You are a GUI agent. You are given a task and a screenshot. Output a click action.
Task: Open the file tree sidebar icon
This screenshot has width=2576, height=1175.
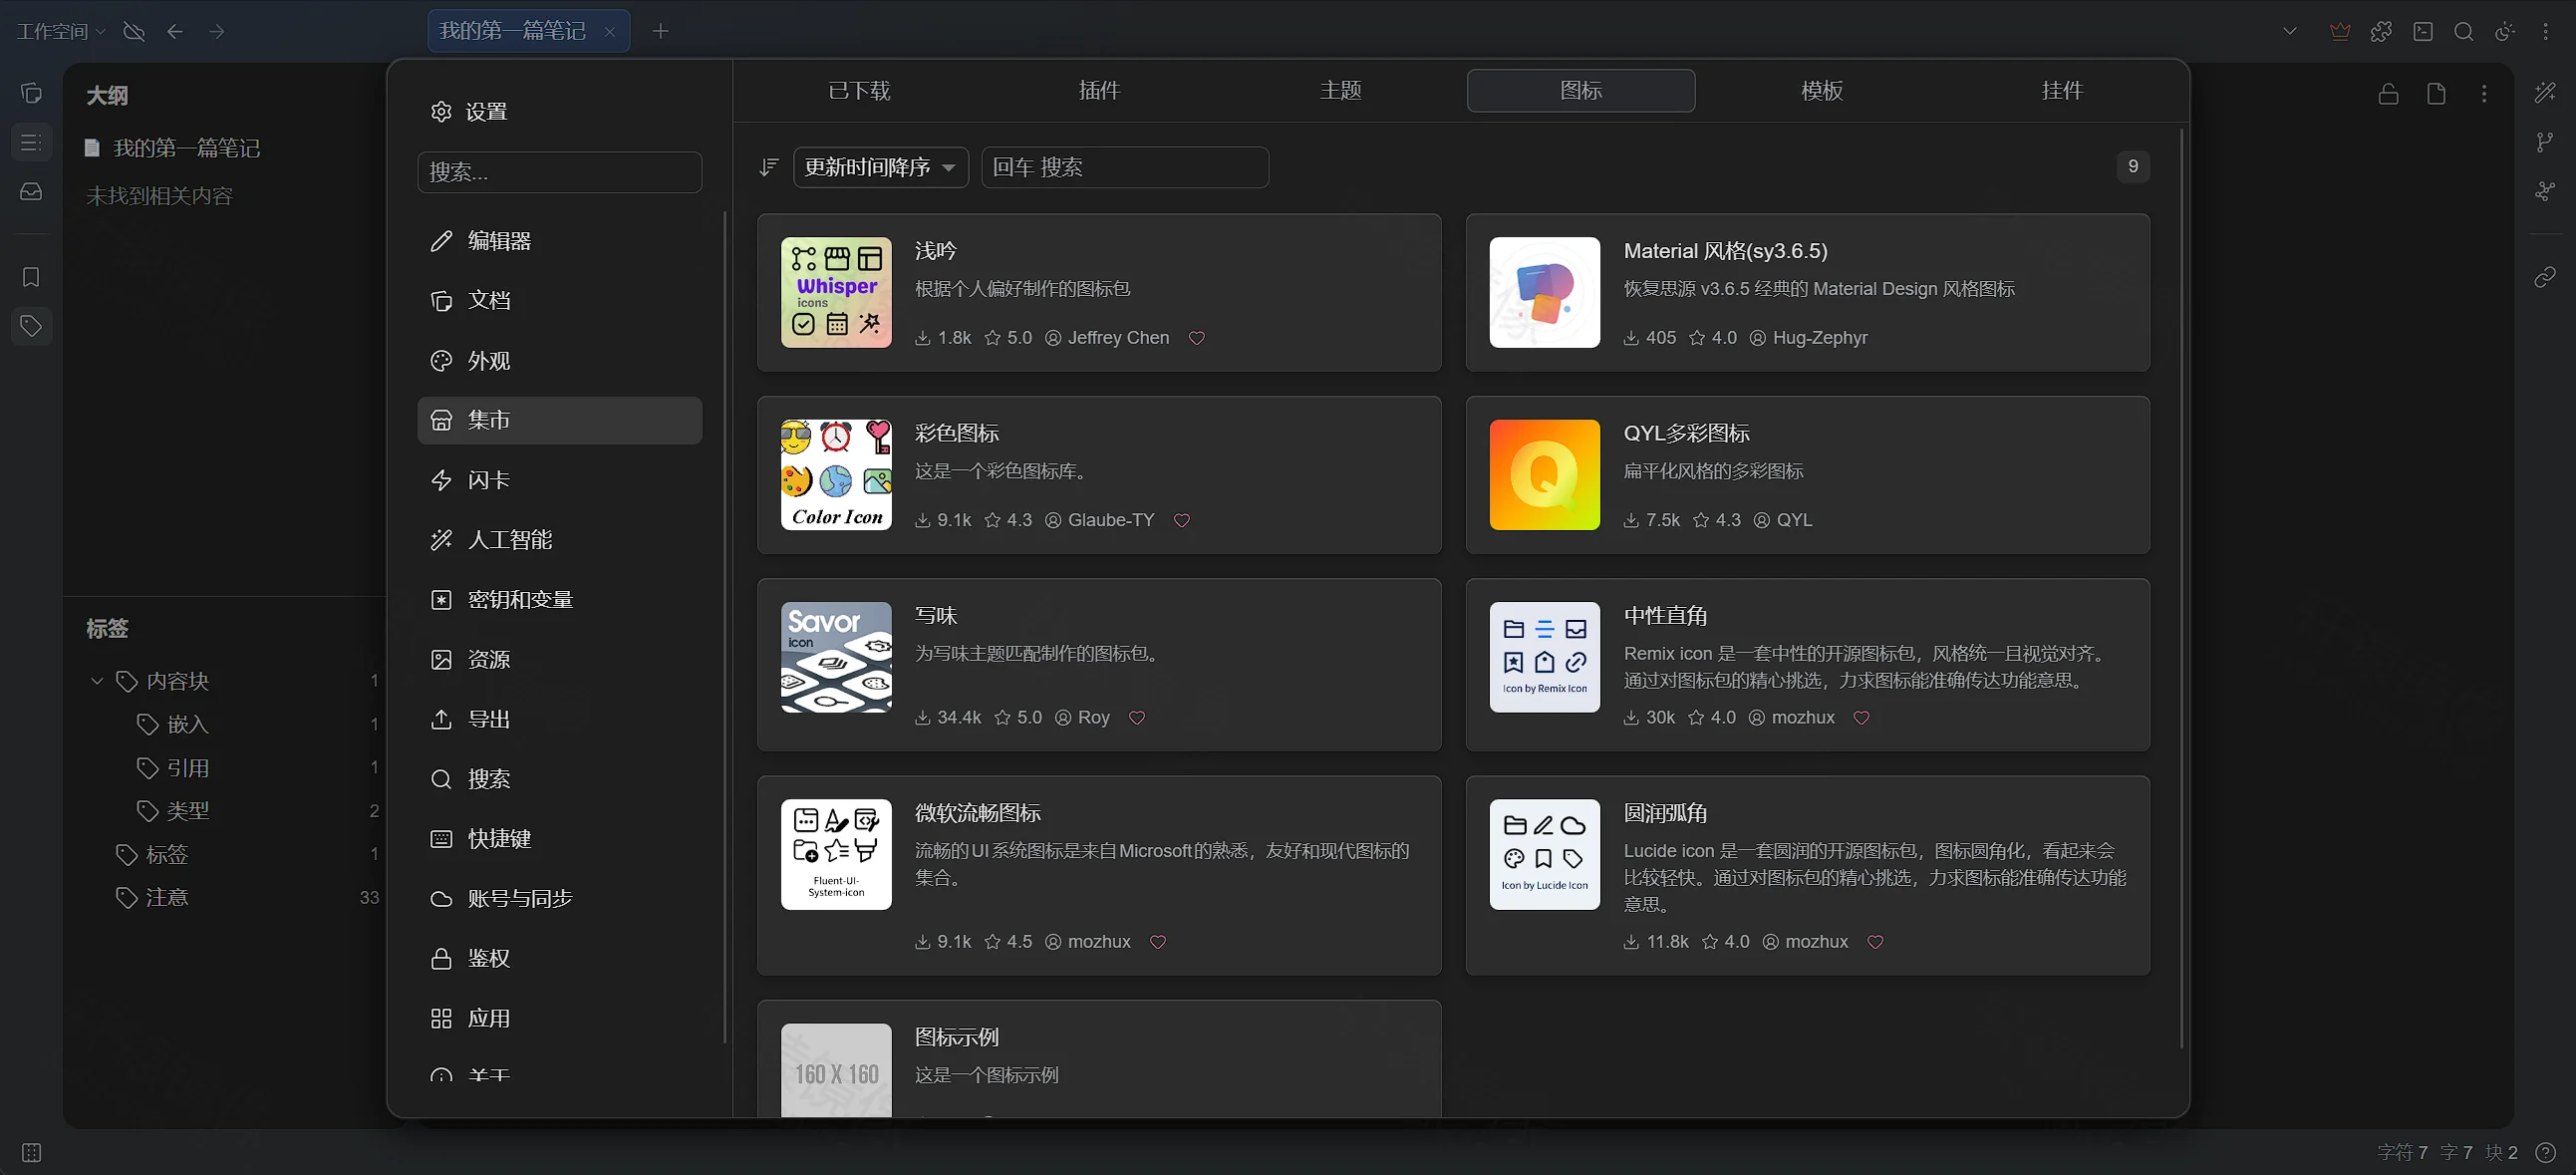pos(31,93)
